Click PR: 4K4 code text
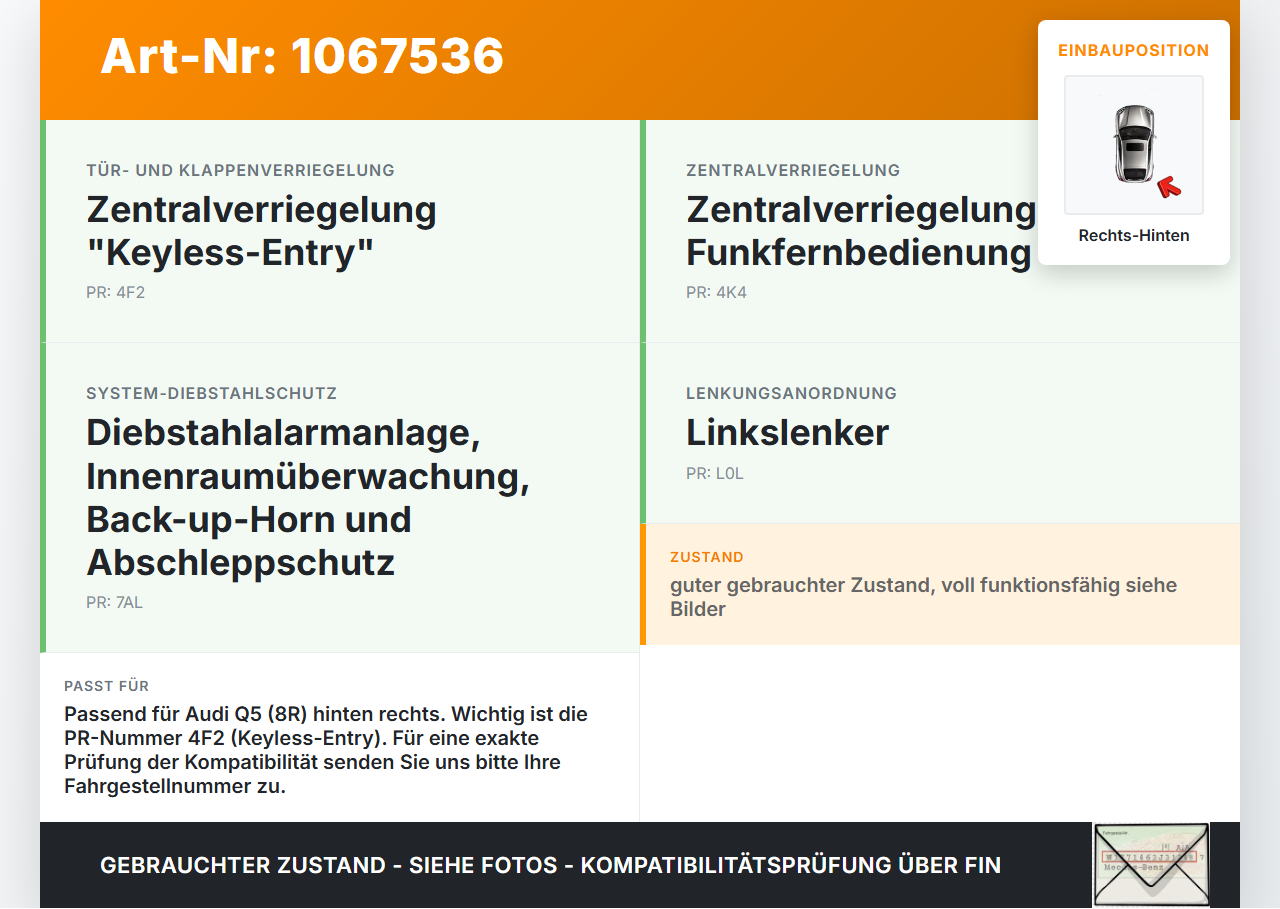Image resolution: width=1280 pixels, height=909 pixels. (x=717, y=293)
